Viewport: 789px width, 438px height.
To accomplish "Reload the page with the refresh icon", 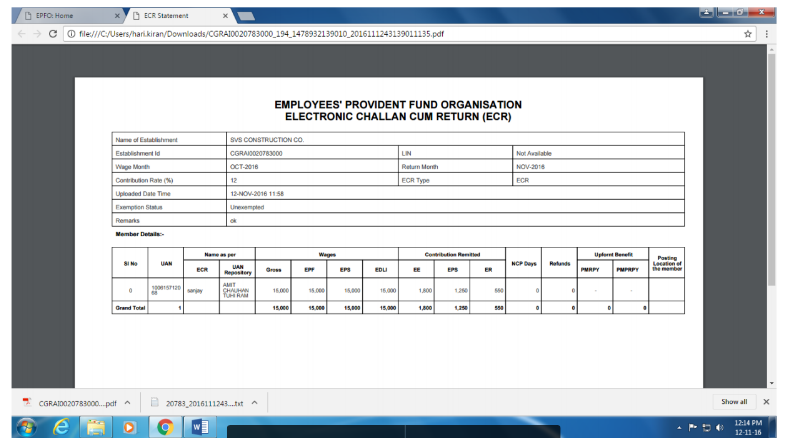I will click(52, 33).
